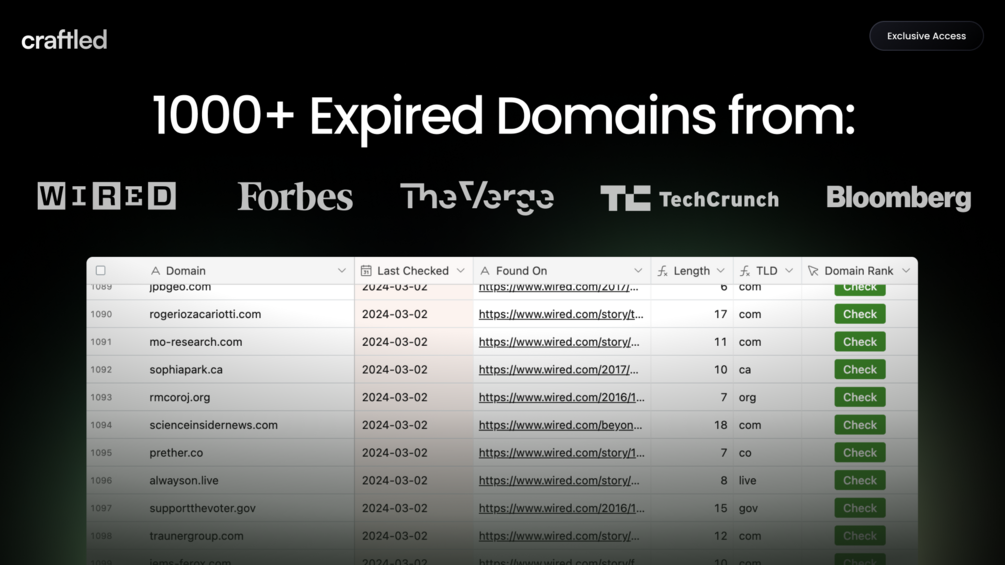Click the formula icon beside TLD
The image size is (1005, 565).
click(745, 271)
